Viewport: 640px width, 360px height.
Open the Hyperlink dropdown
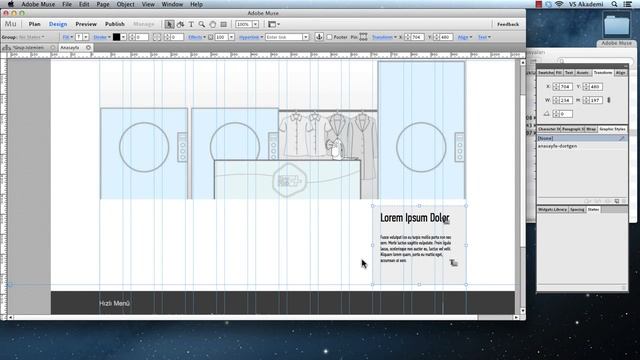(x=251, y=37)
